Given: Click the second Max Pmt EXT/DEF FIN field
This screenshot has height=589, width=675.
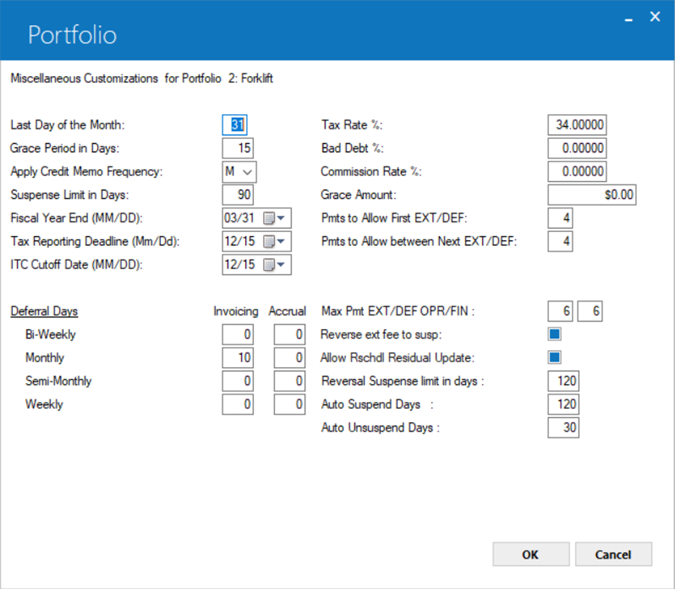Looking at the screenshot, I should click(590, 311).
